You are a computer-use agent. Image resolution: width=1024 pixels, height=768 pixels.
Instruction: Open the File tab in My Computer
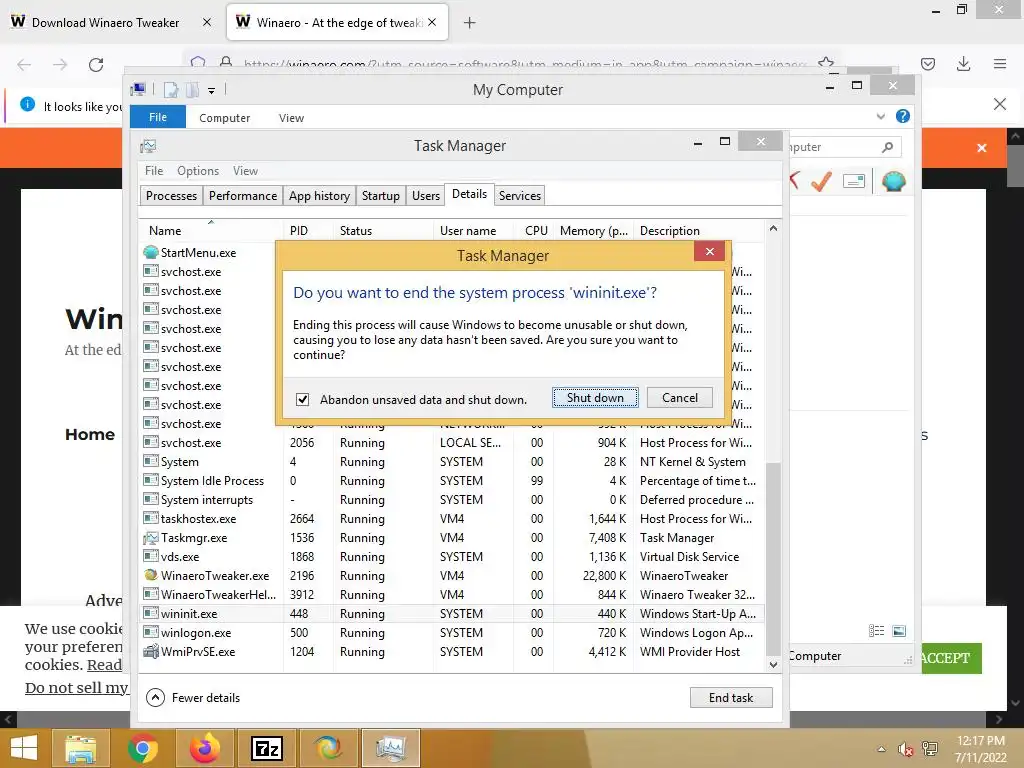click(x=158, y=117)
